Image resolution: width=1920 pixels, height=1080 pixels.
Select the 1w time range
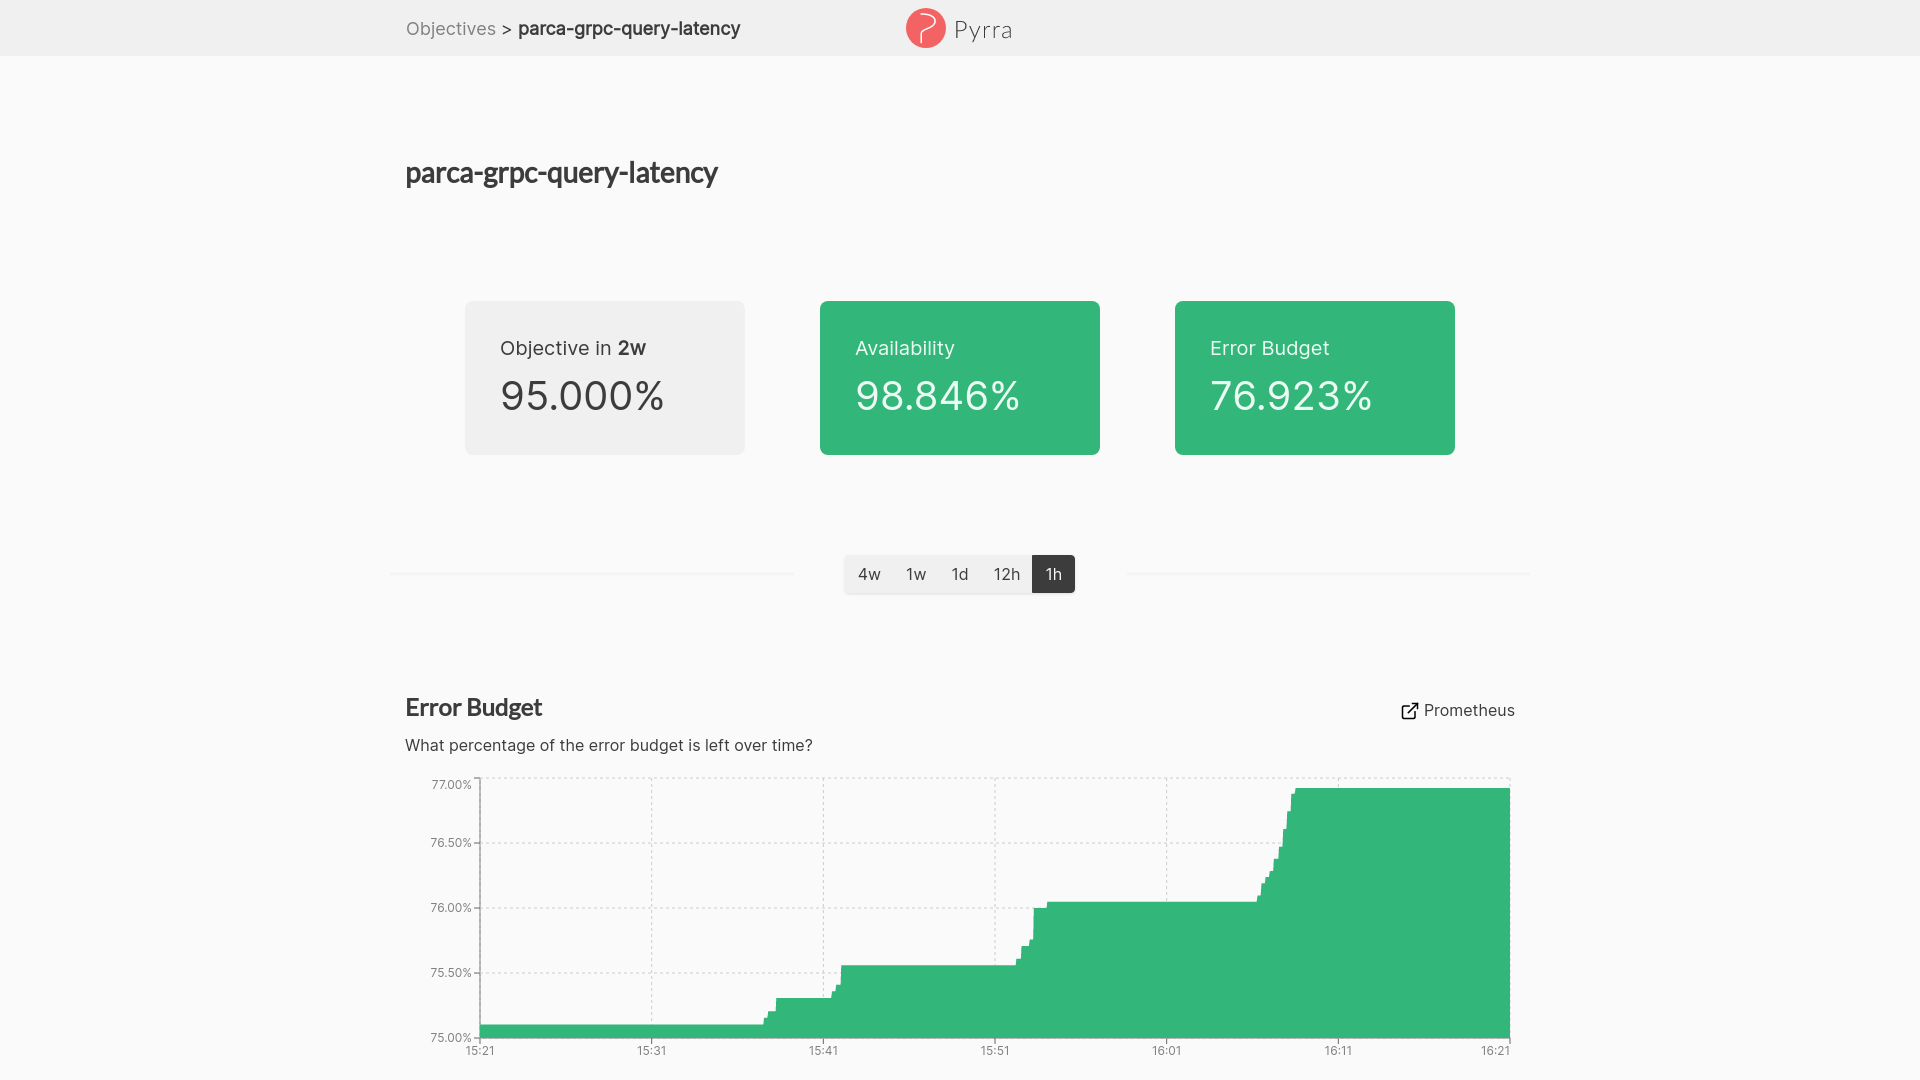click(915, 574)
